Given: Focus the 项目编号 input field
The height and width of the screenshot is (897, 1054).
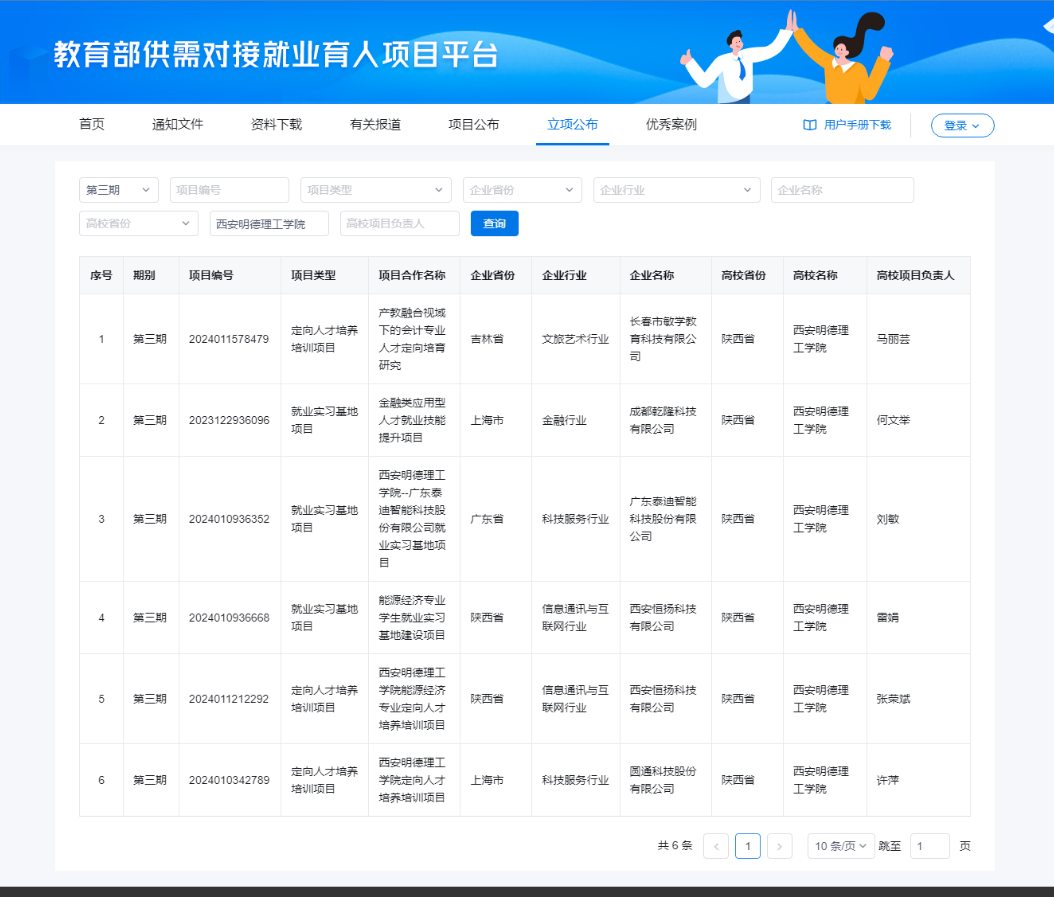Looking at the screenshot, I should [229, 190].
